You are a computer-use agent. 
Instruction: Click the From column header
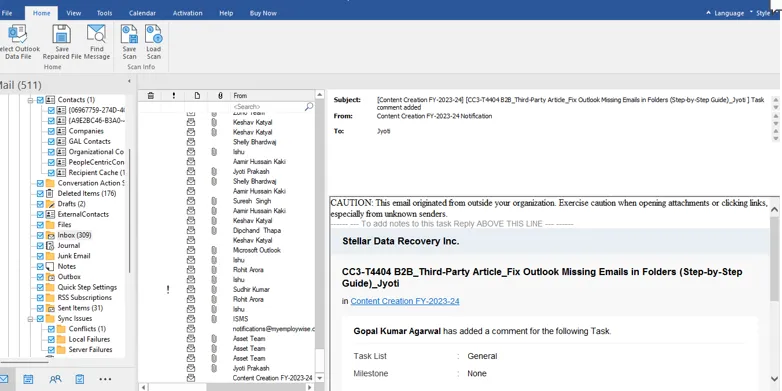tap(272, 95)
